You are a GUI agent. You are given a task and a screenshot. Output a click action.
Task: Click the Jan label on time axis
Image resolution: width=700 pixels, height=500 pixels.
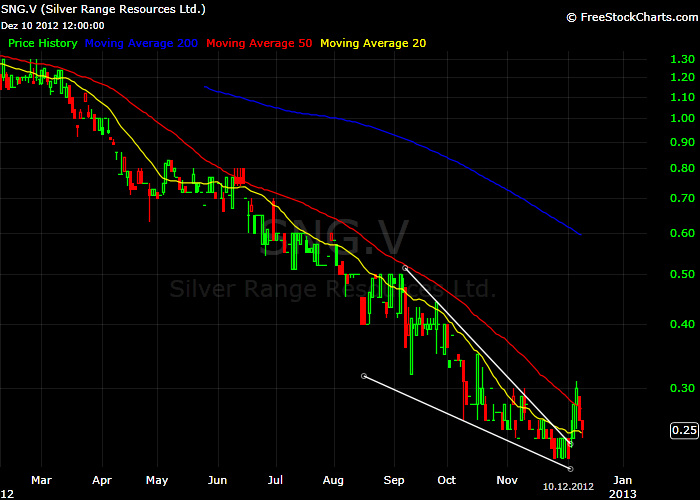(x=623, y=480)
